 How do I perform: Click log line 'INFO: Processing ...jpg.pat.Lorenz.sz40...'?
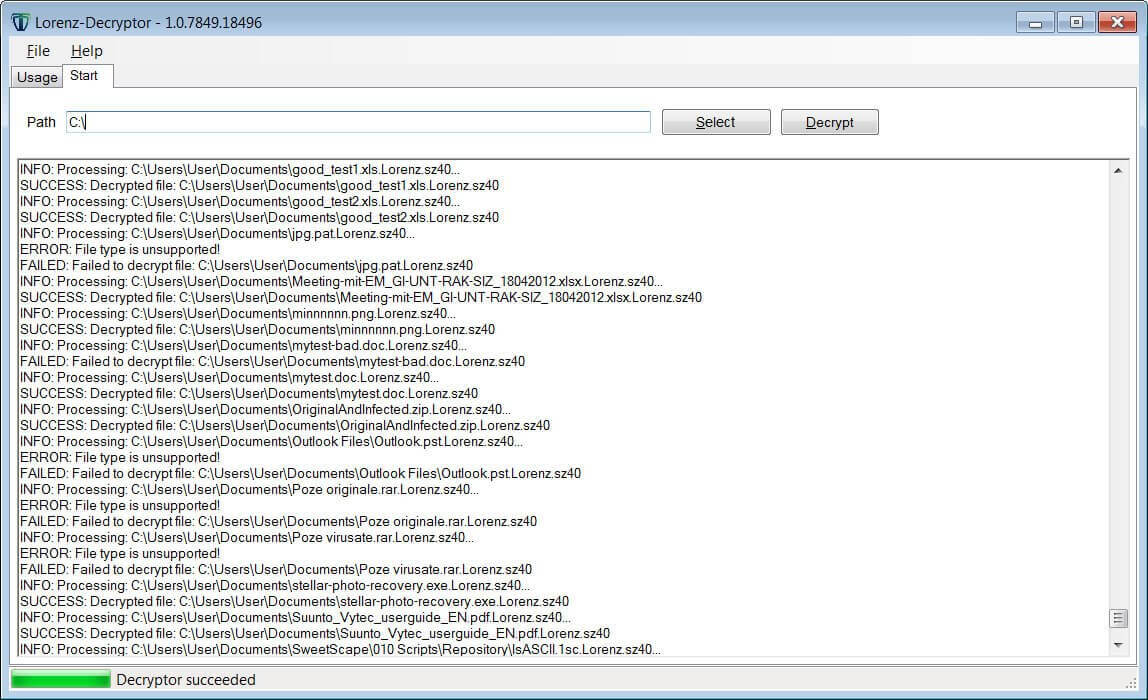click(217, 234)
